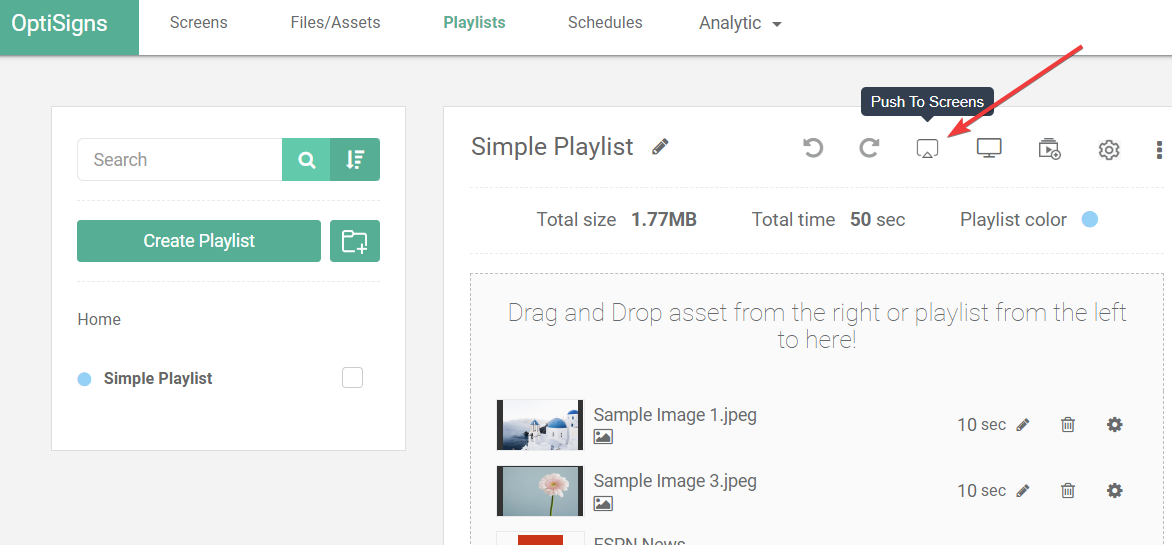Undo the last playlist change
The height and width of the screenshot is (545, 1172).
click(x=813, y=148)
